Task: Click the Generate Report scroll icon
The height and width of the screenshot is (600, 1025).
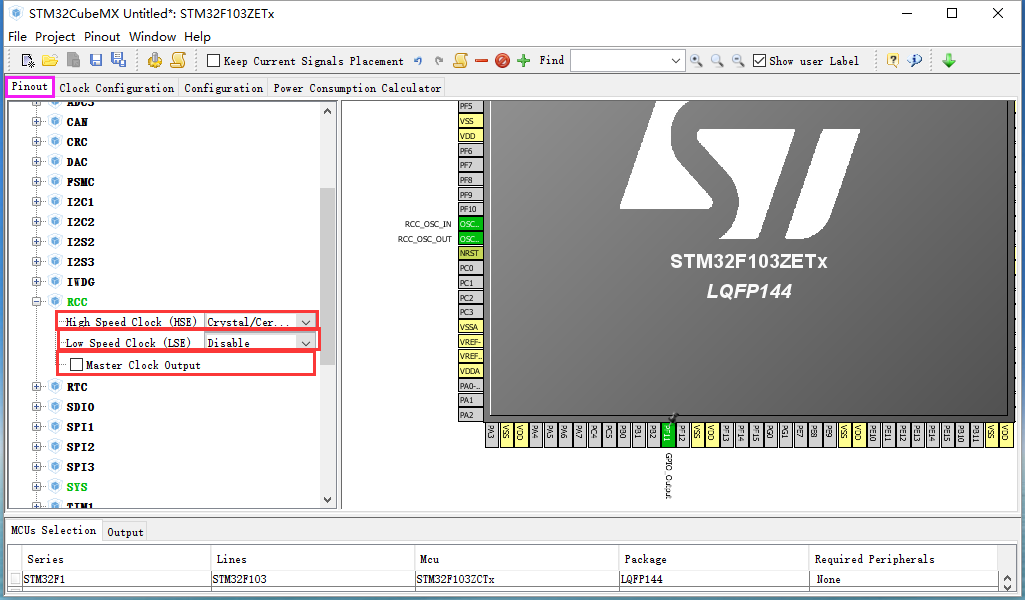Action: click(x=178, y=60)
